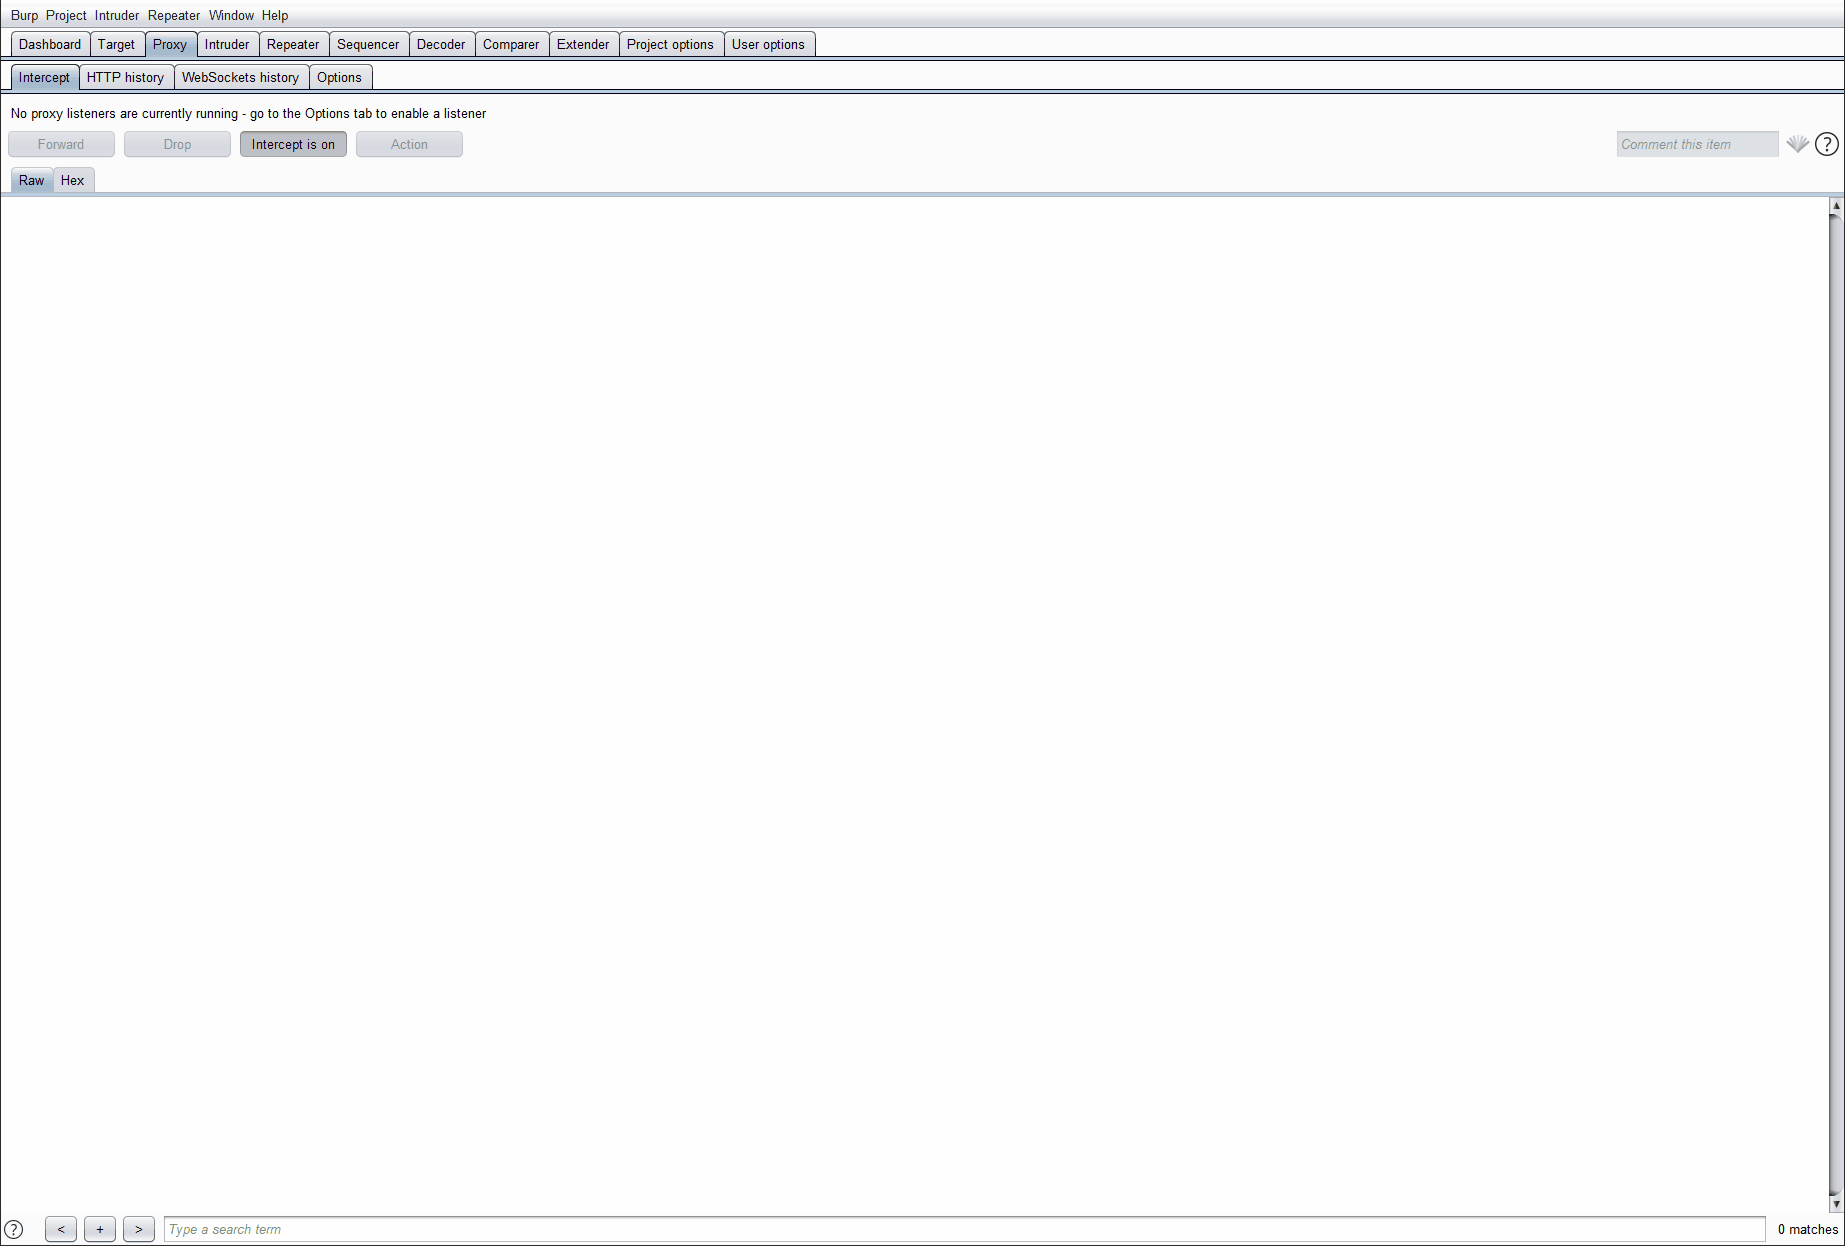
Task: Switch to the Intruder tool tab
Action: click(x=227, y=44)
